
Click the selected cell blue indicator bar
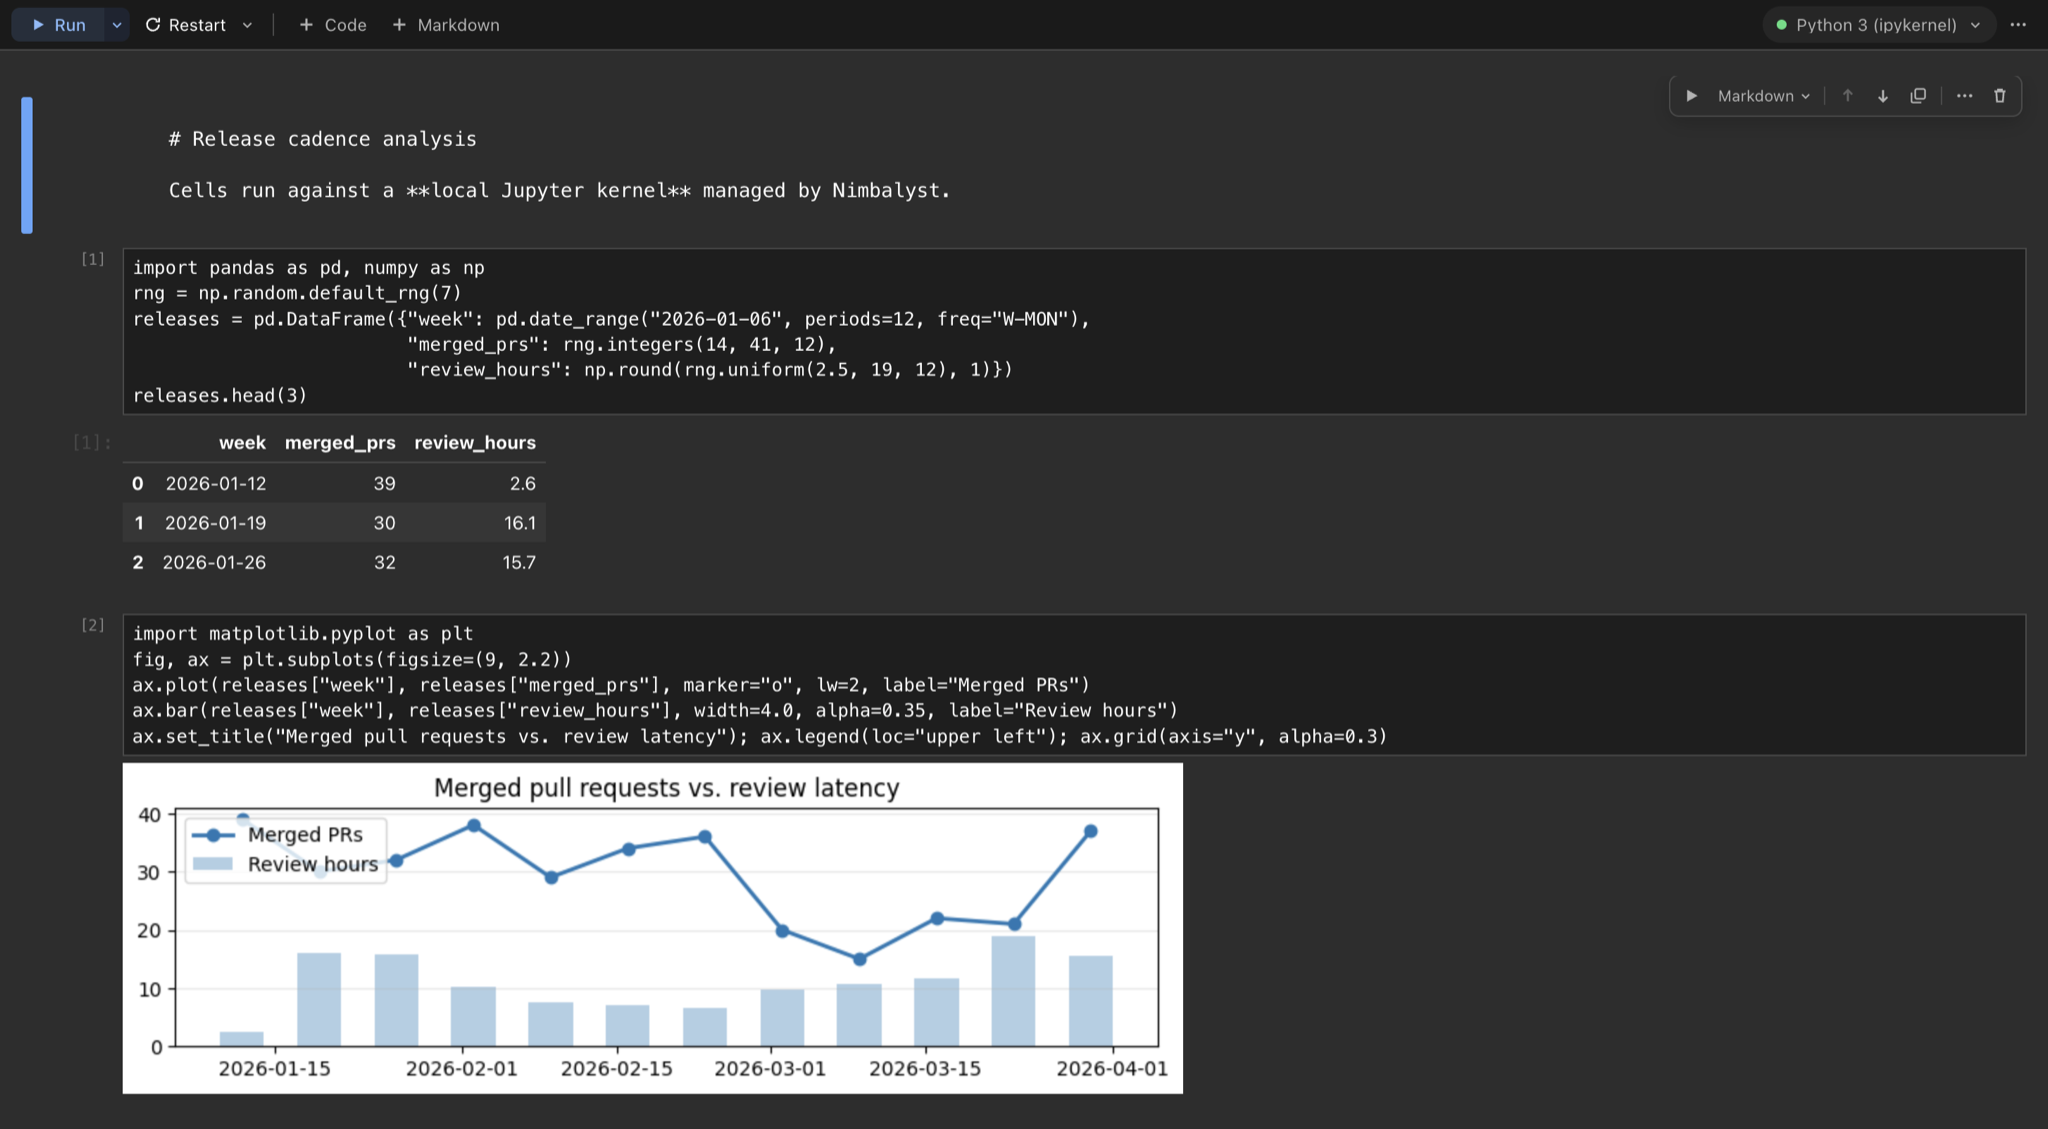pyautogui.click(x=27, y=165)
